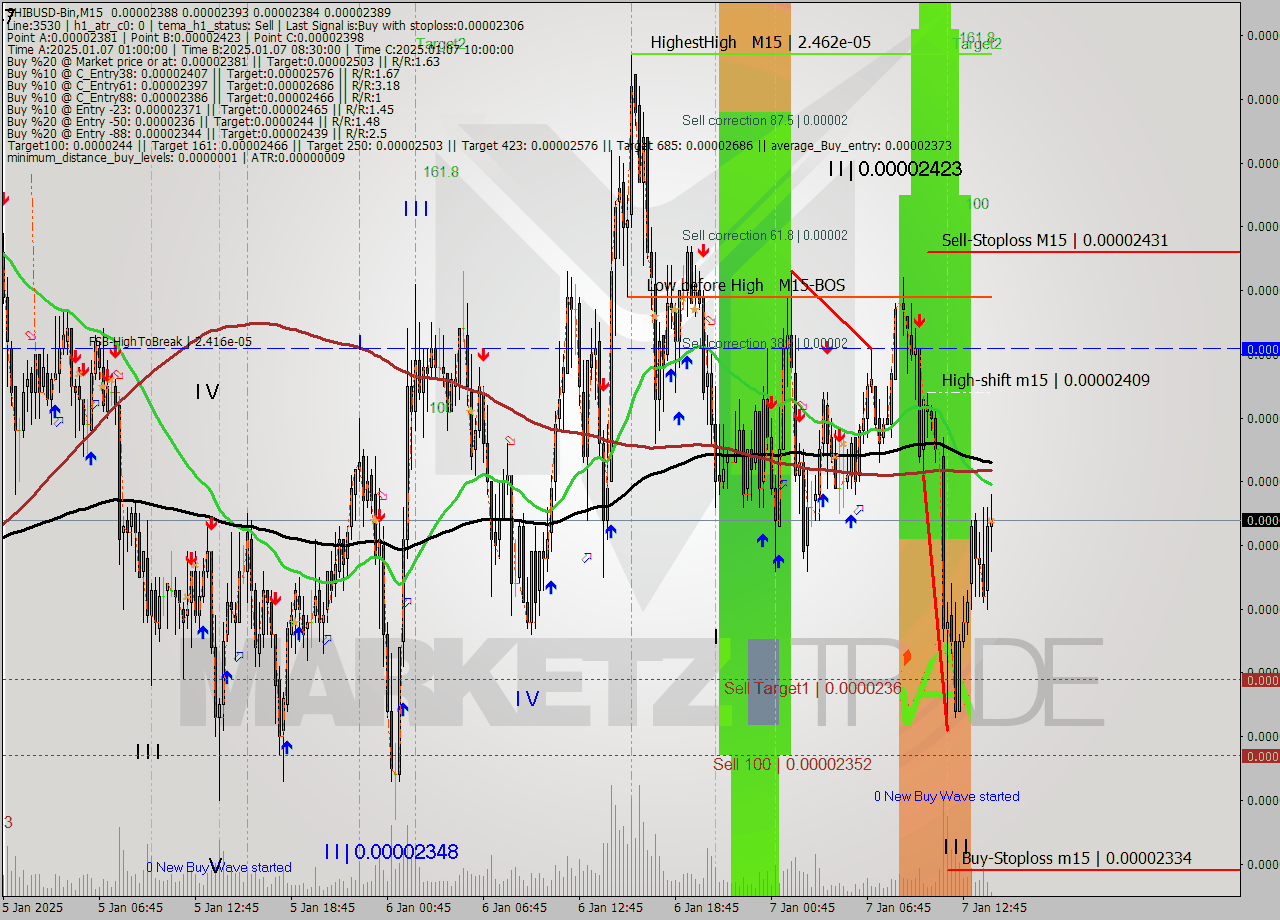Click the High-shift m15 | 0.00002409 label
Screen dimensions: 1280x920
pyautogui.click(x=1045, y=380)
